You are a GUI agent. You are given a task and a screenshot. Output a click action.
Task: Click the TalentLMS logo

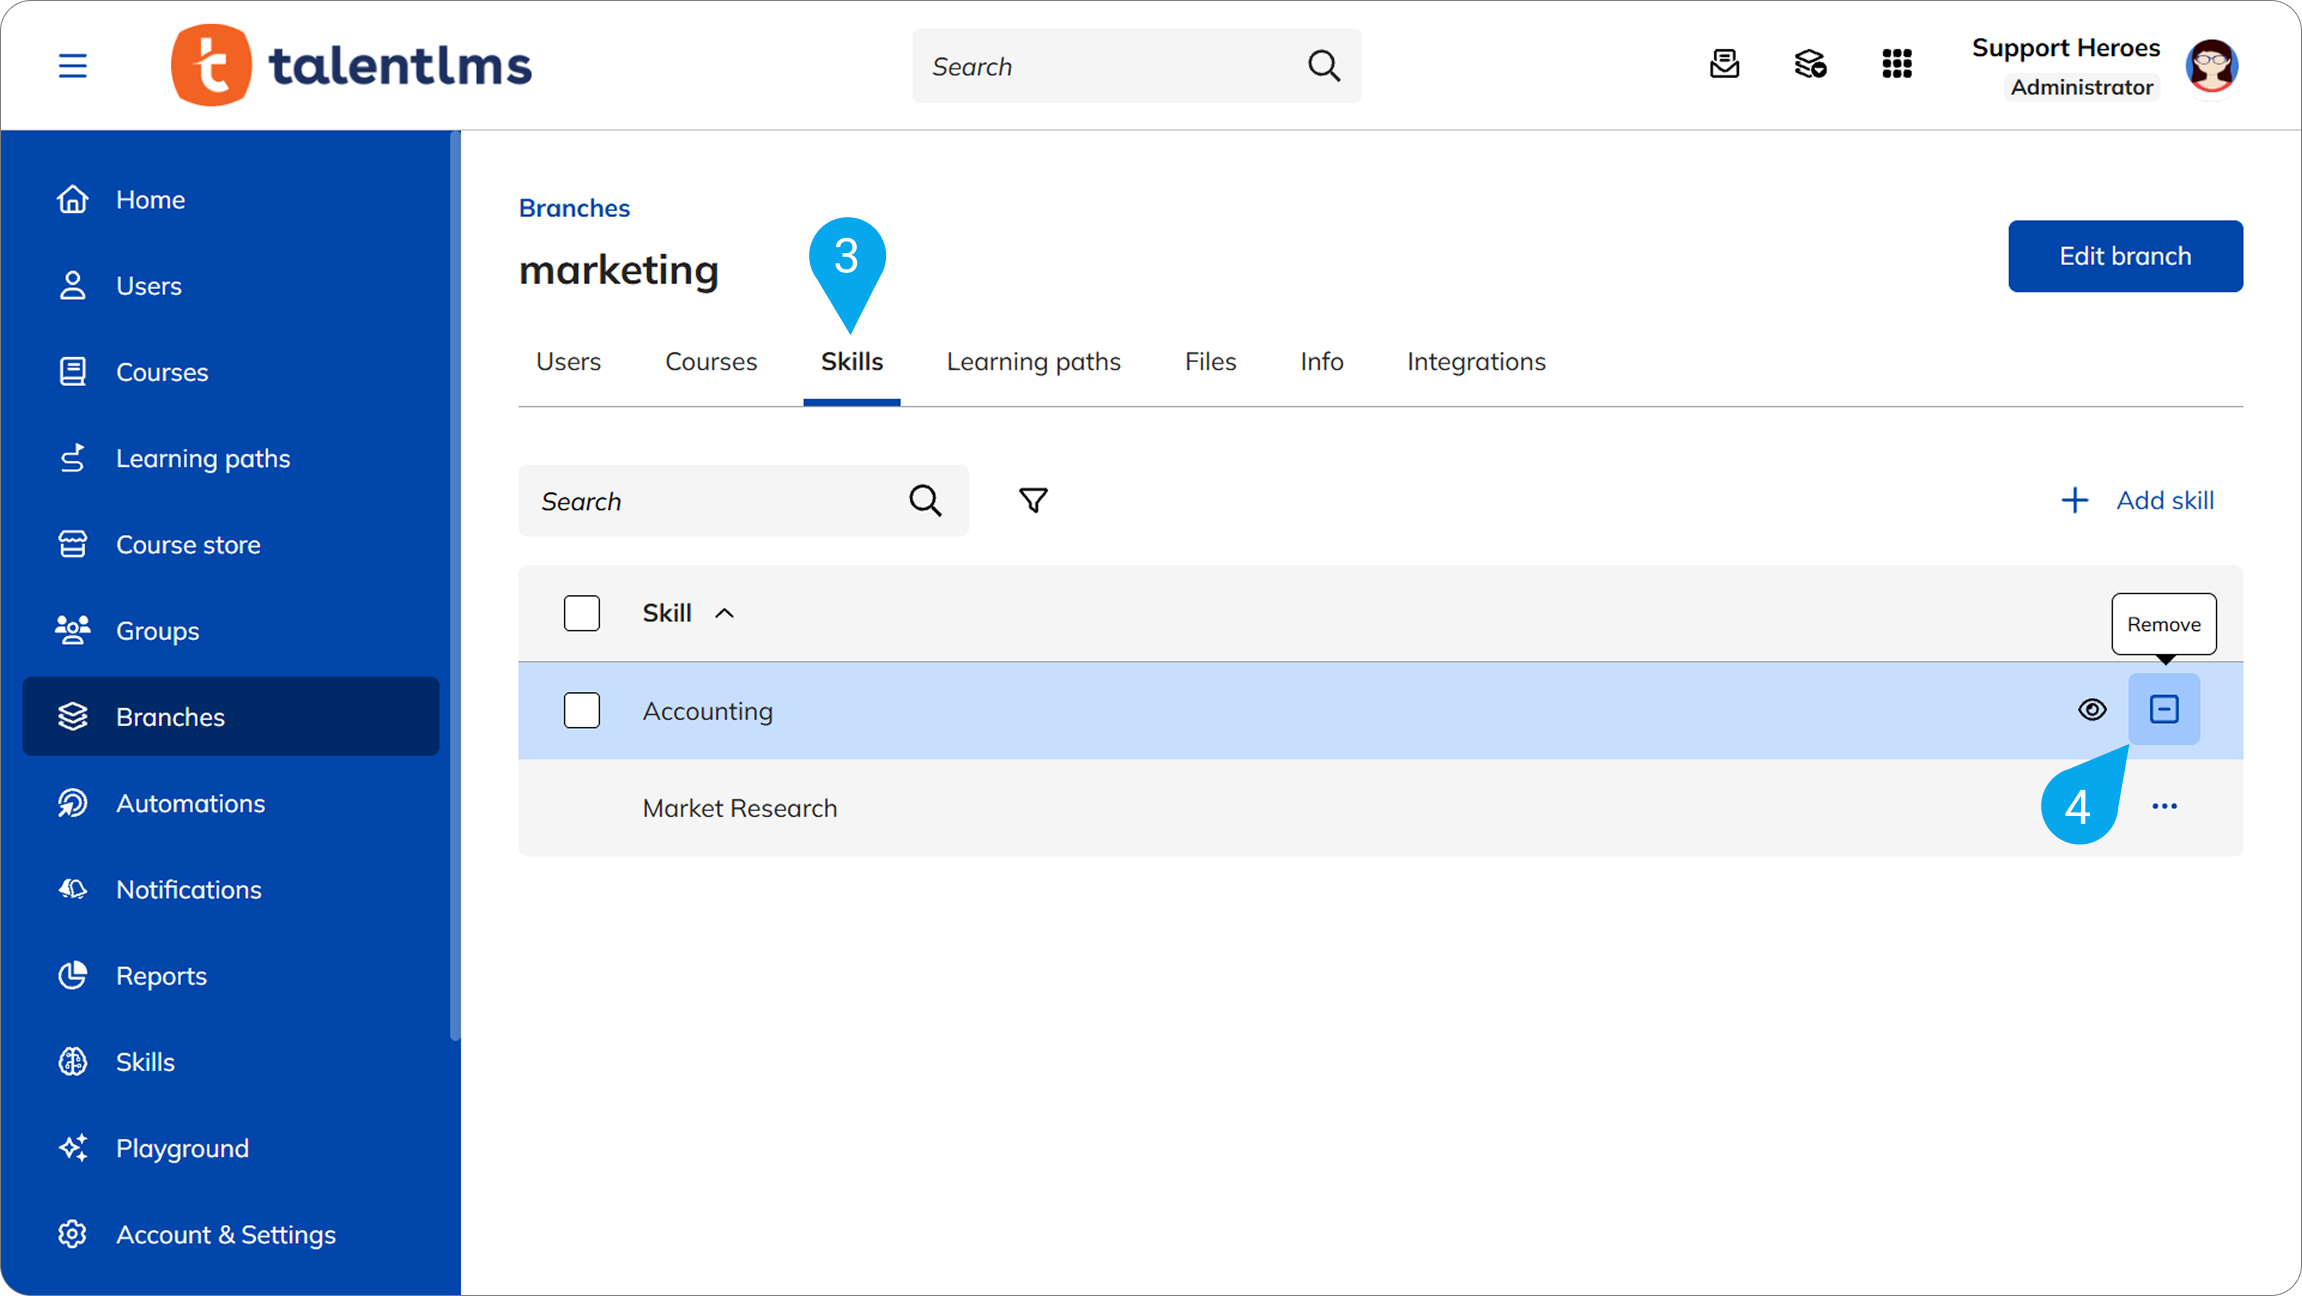[351, 66]
